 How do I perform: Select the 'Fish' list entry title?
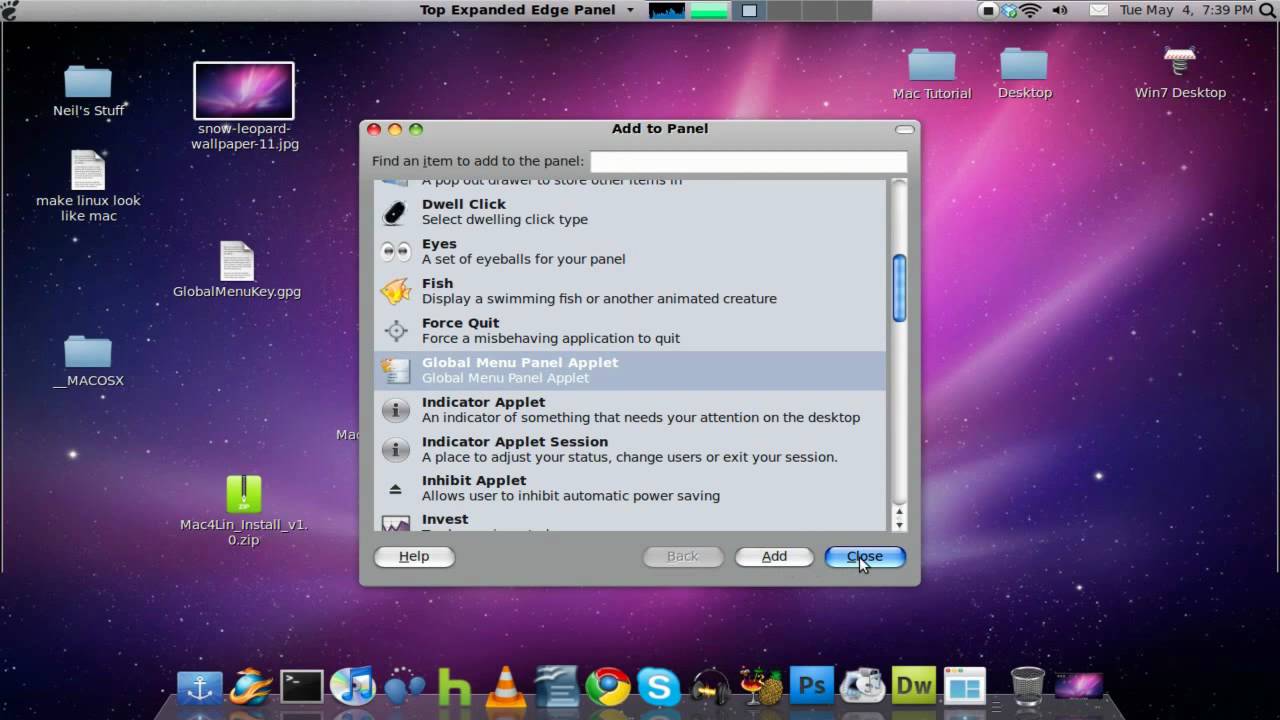click(x=437, y=284)
